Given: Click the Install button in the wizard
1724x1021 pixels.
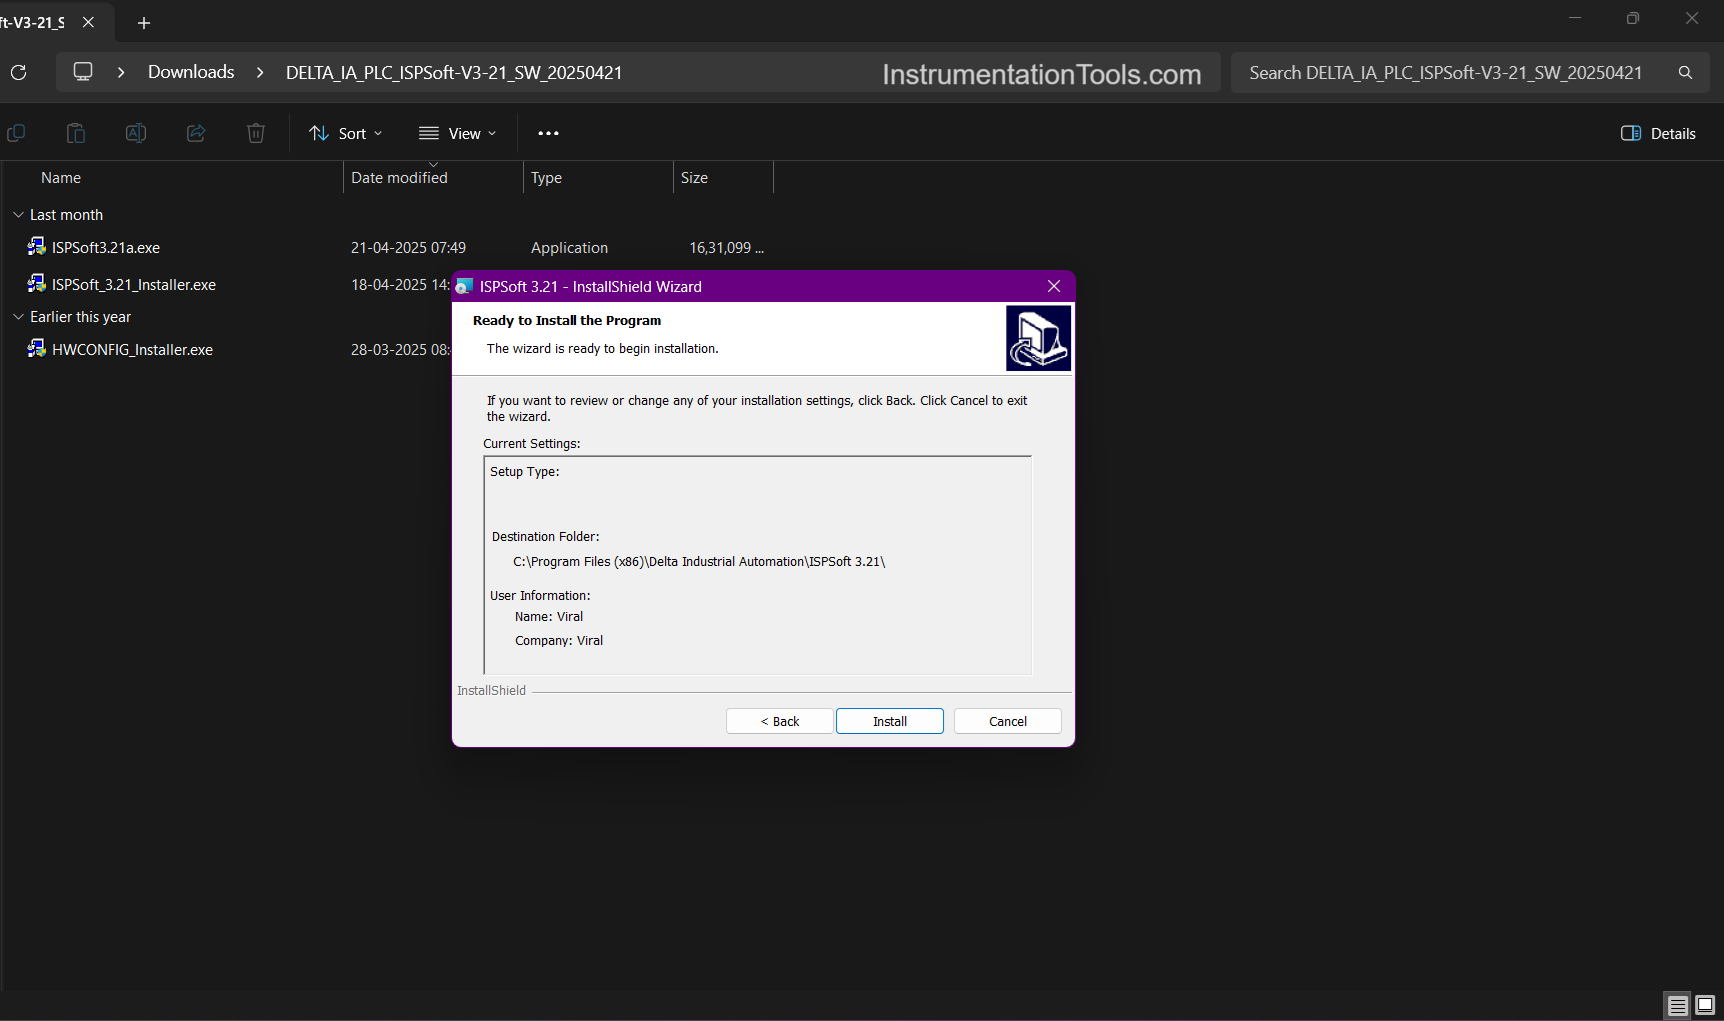Looking at the screenshot, I should pos(889,721).
